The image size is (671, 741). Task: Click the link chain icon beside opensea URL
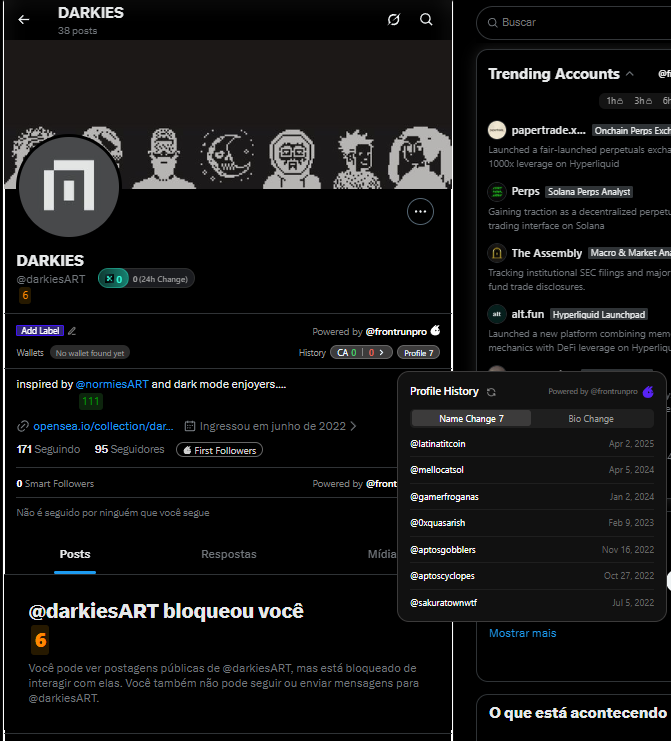pos(23,426)
